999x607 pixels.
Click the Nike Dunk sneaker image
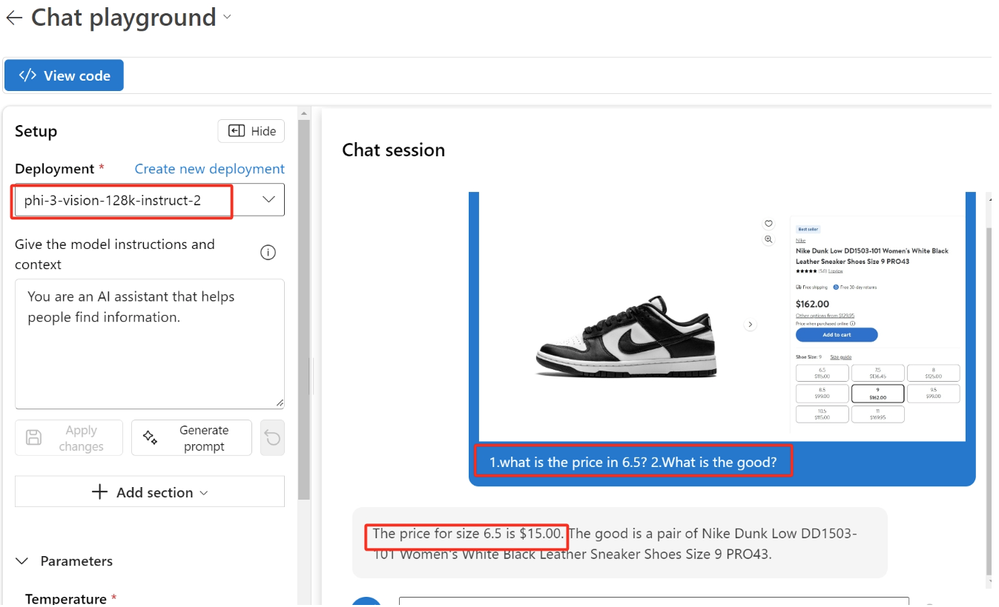(x=626, y=336)
